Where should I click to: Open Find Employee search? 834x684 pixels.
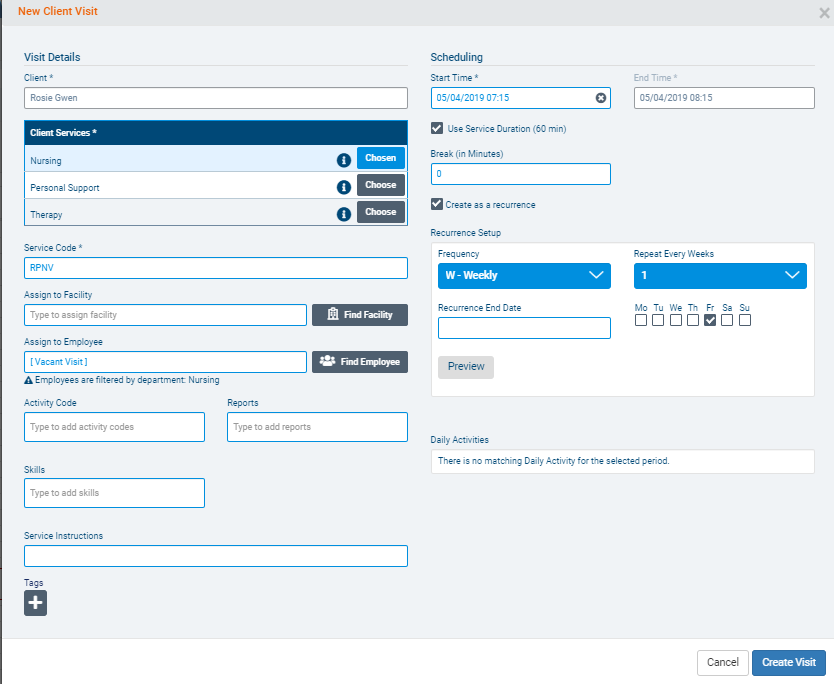[x=360, y=362]
